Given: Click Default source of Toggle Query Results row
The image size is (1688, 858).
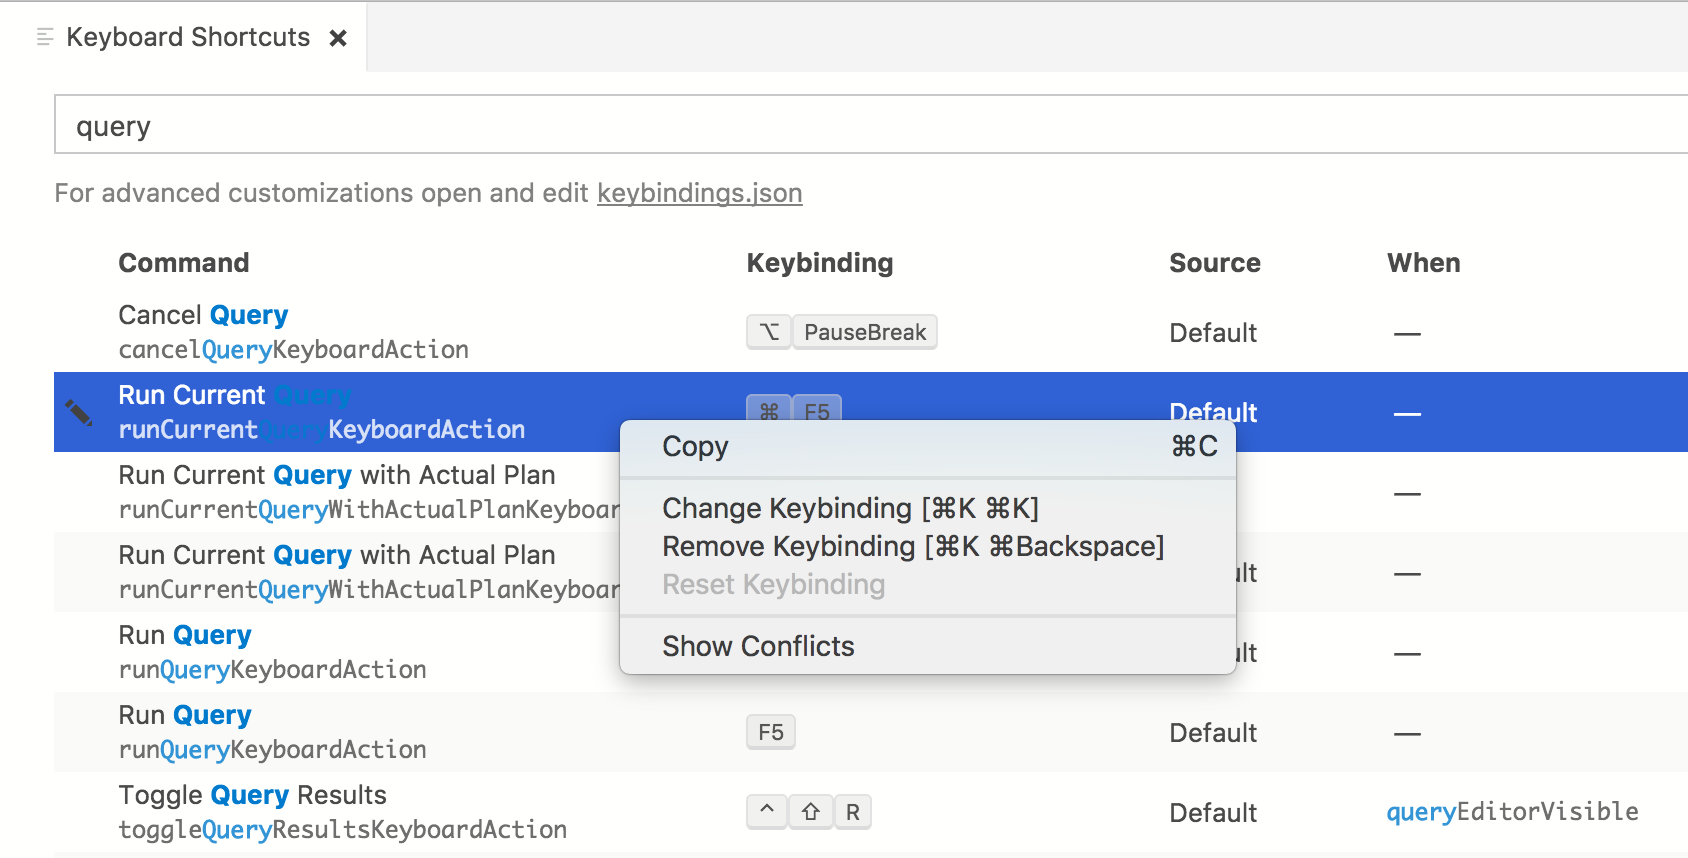Looking at the screenshot, I should pyautogui.click(x=1213, y=813).
